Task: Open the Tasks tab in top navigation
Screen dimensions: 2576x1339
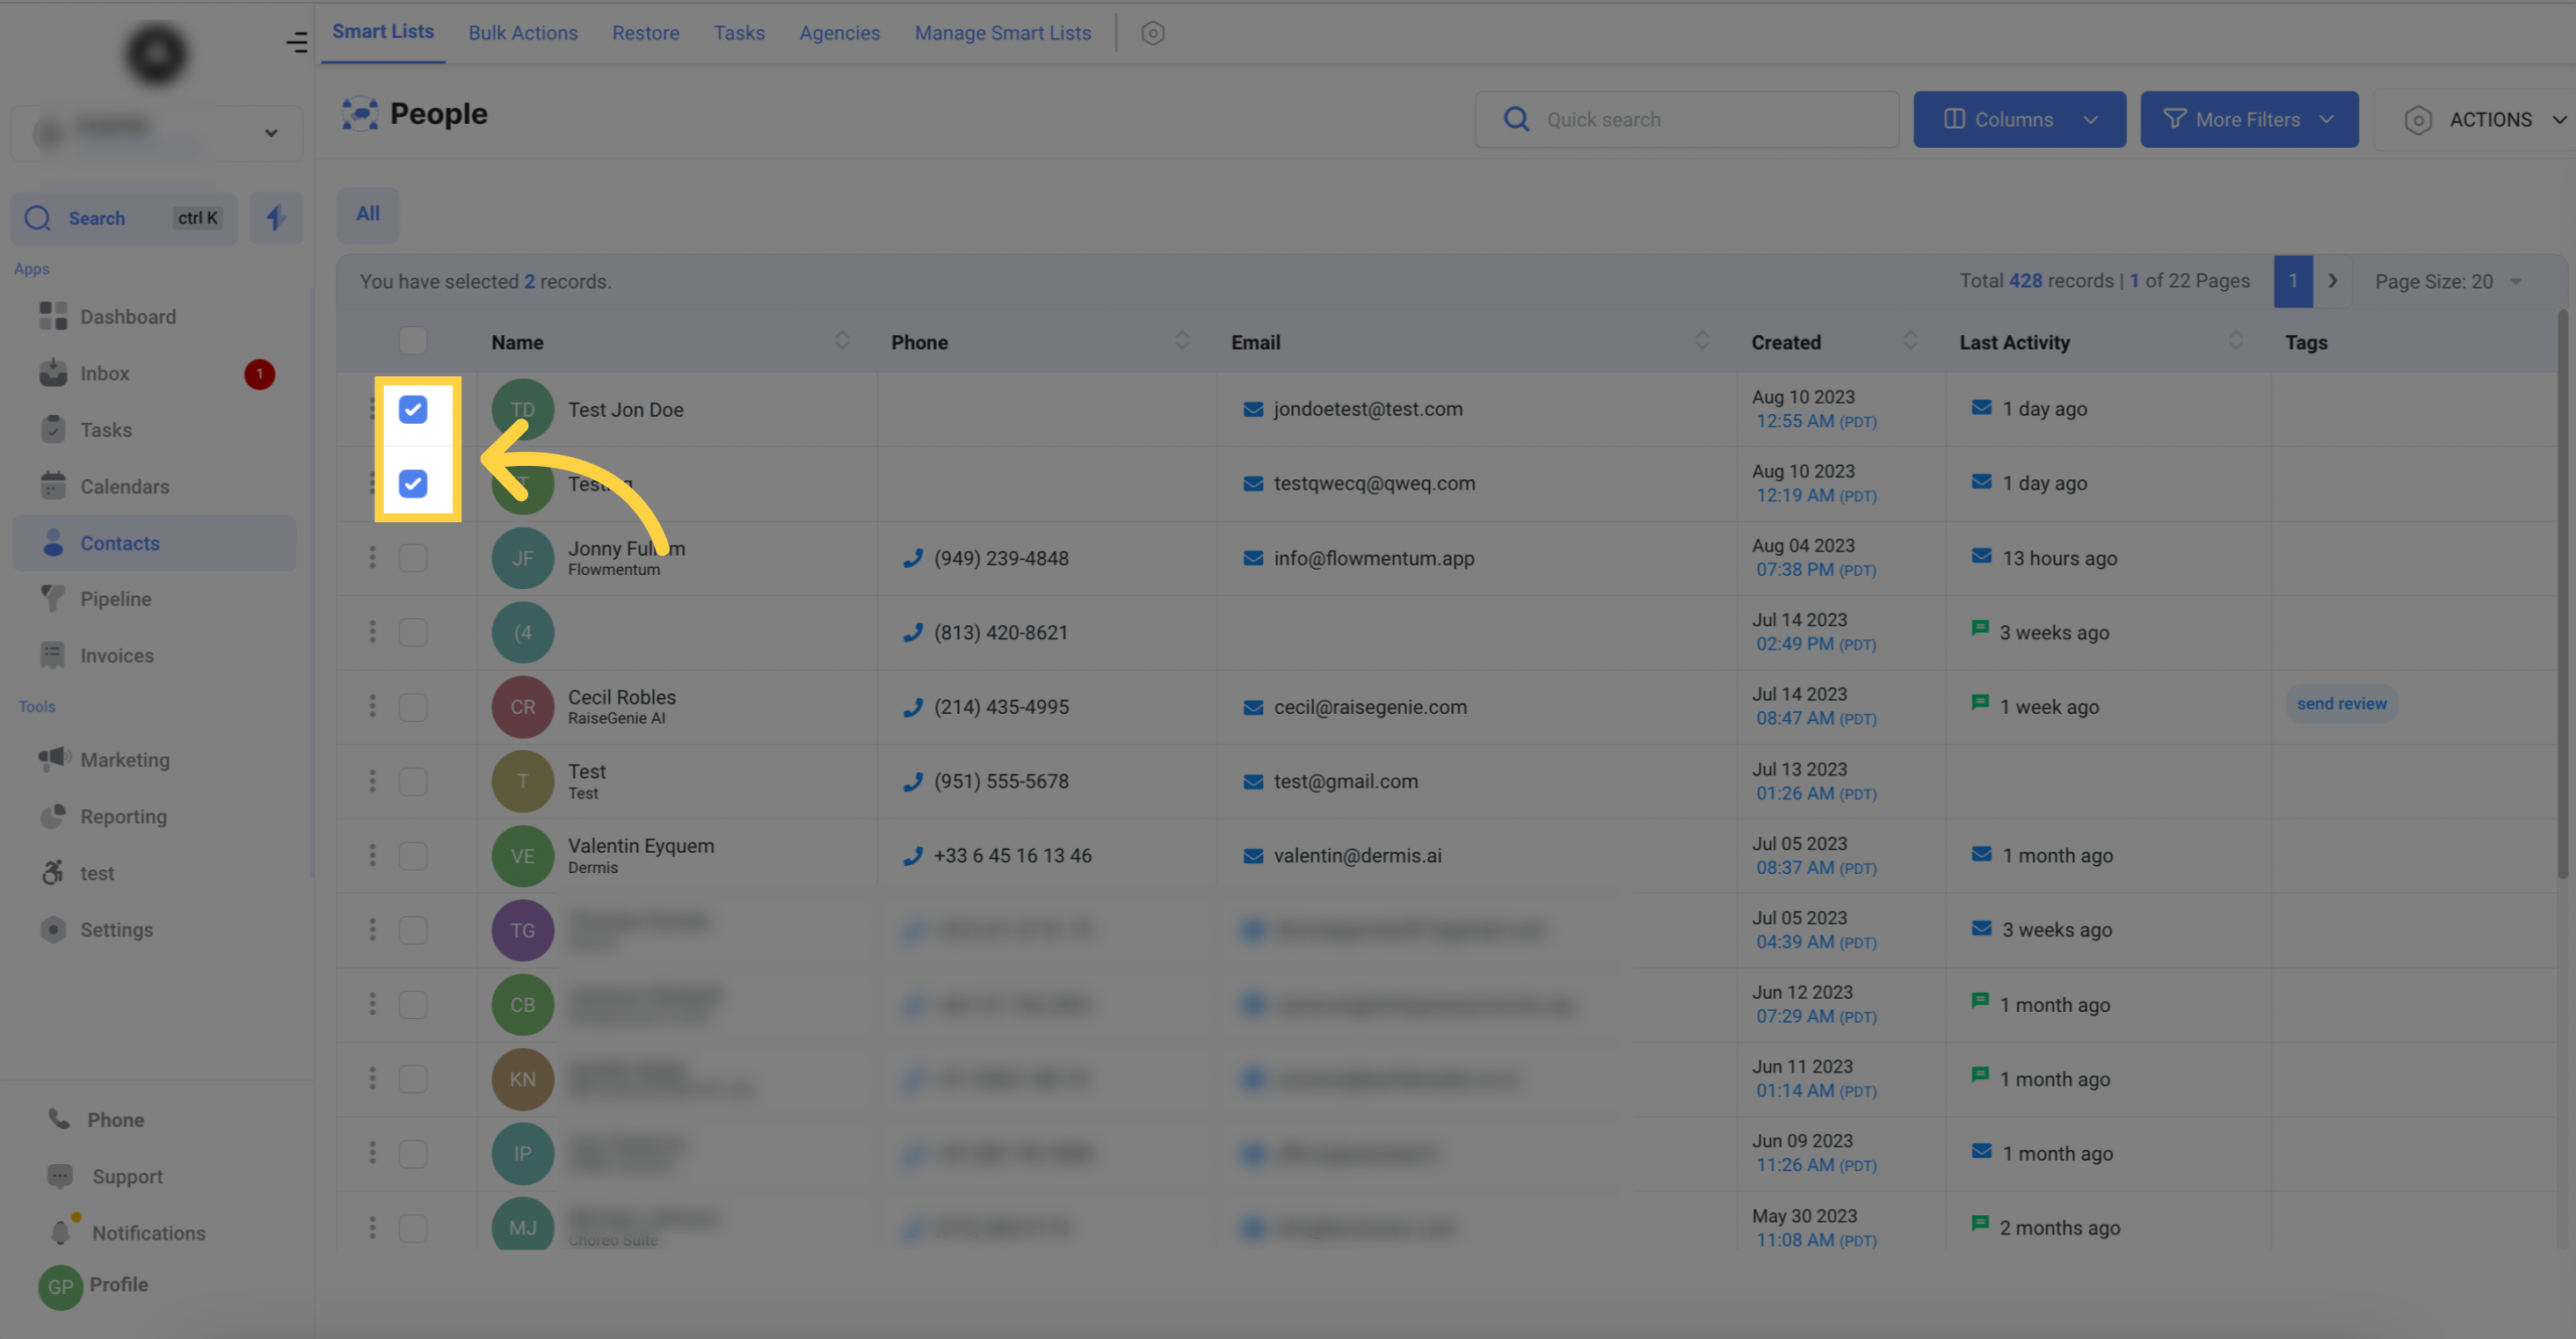Action: click(739, 33)
